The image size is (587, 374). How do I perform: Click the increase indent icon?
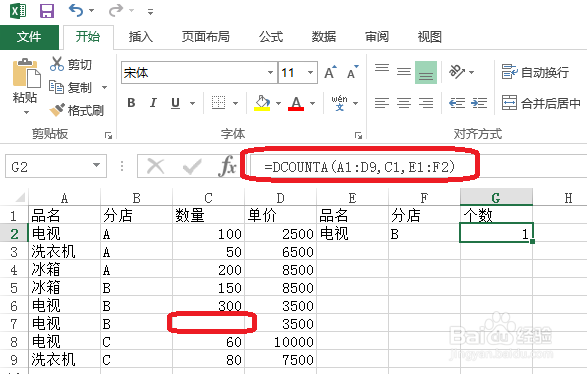coord(479,103)
